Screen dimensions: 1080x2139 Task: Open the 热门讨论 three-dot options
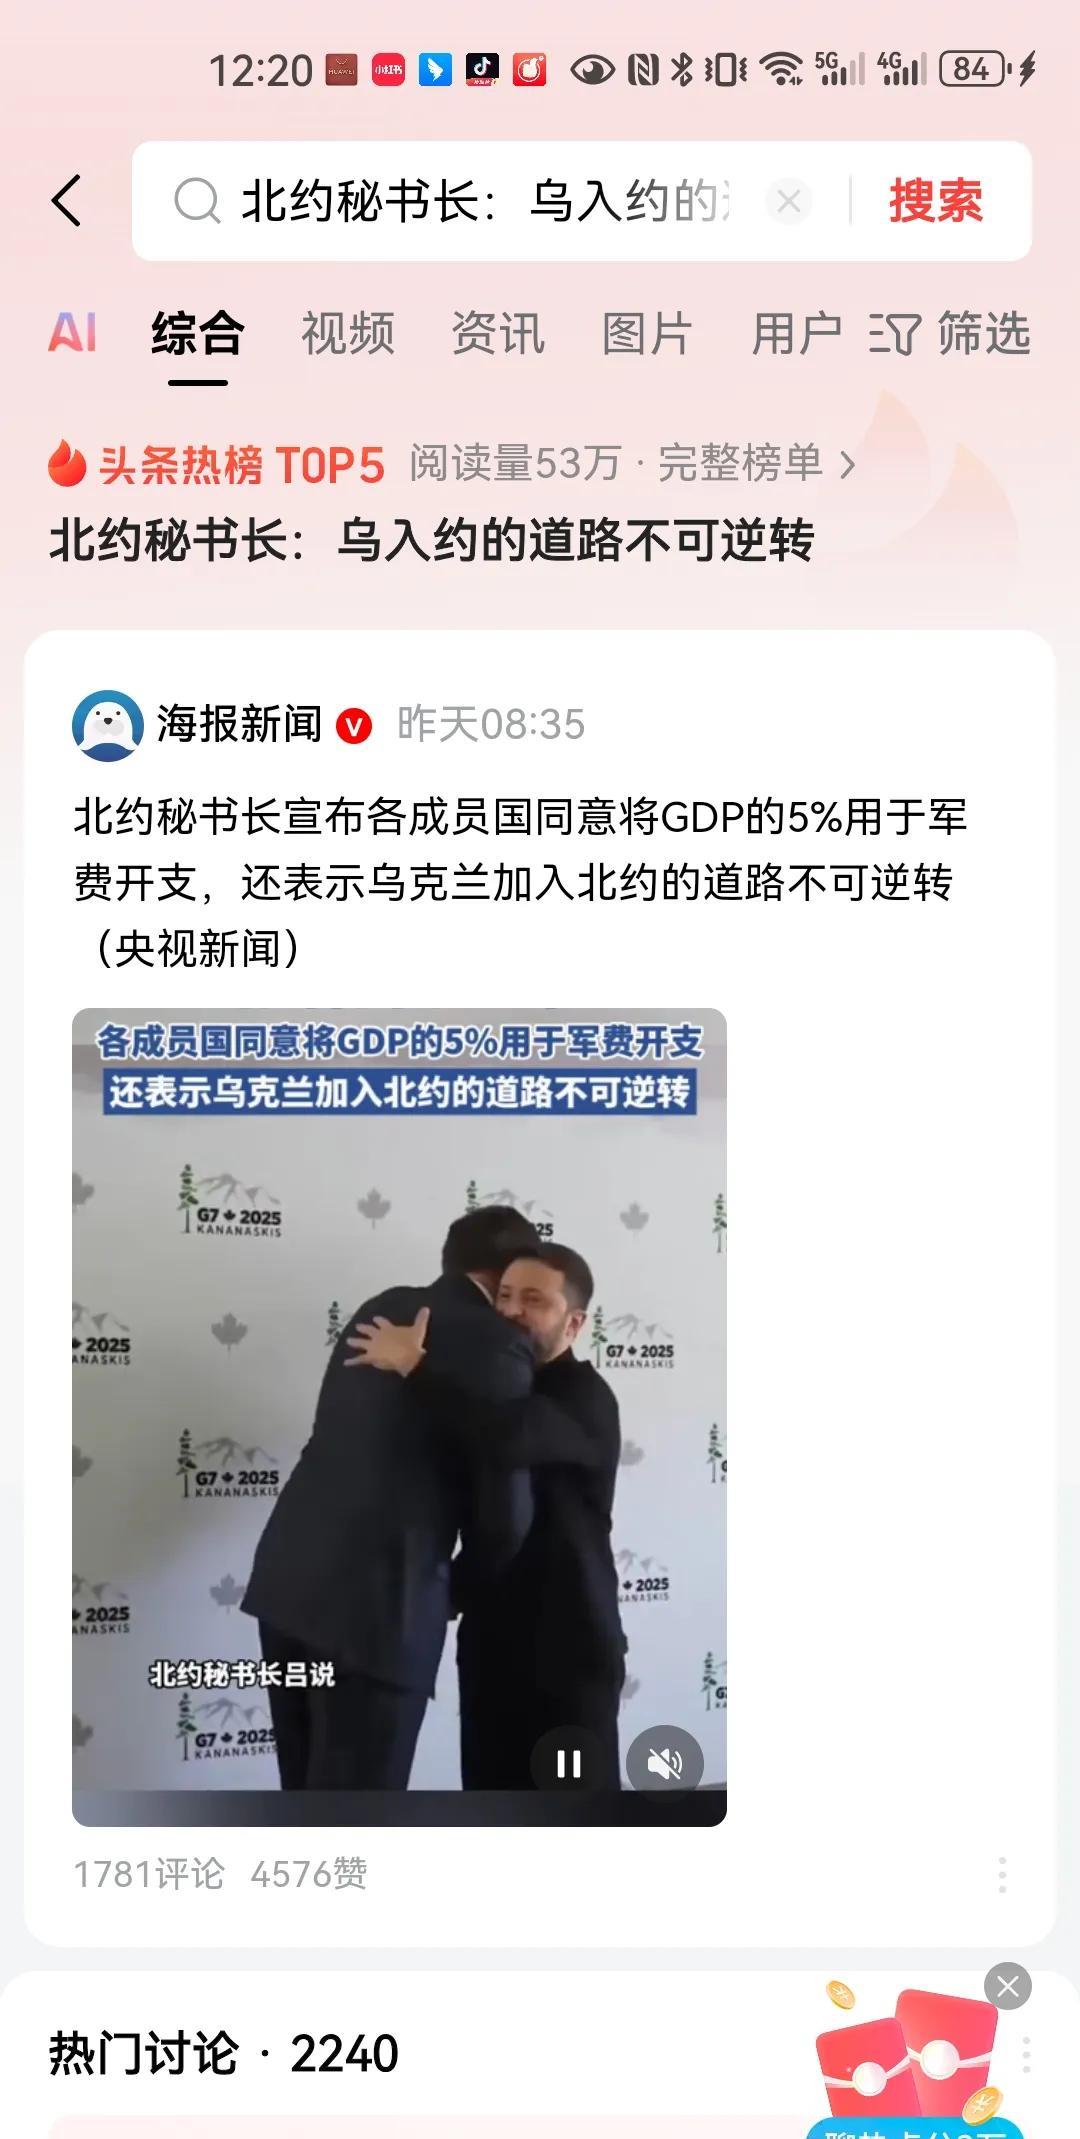coord(1026,2055)
